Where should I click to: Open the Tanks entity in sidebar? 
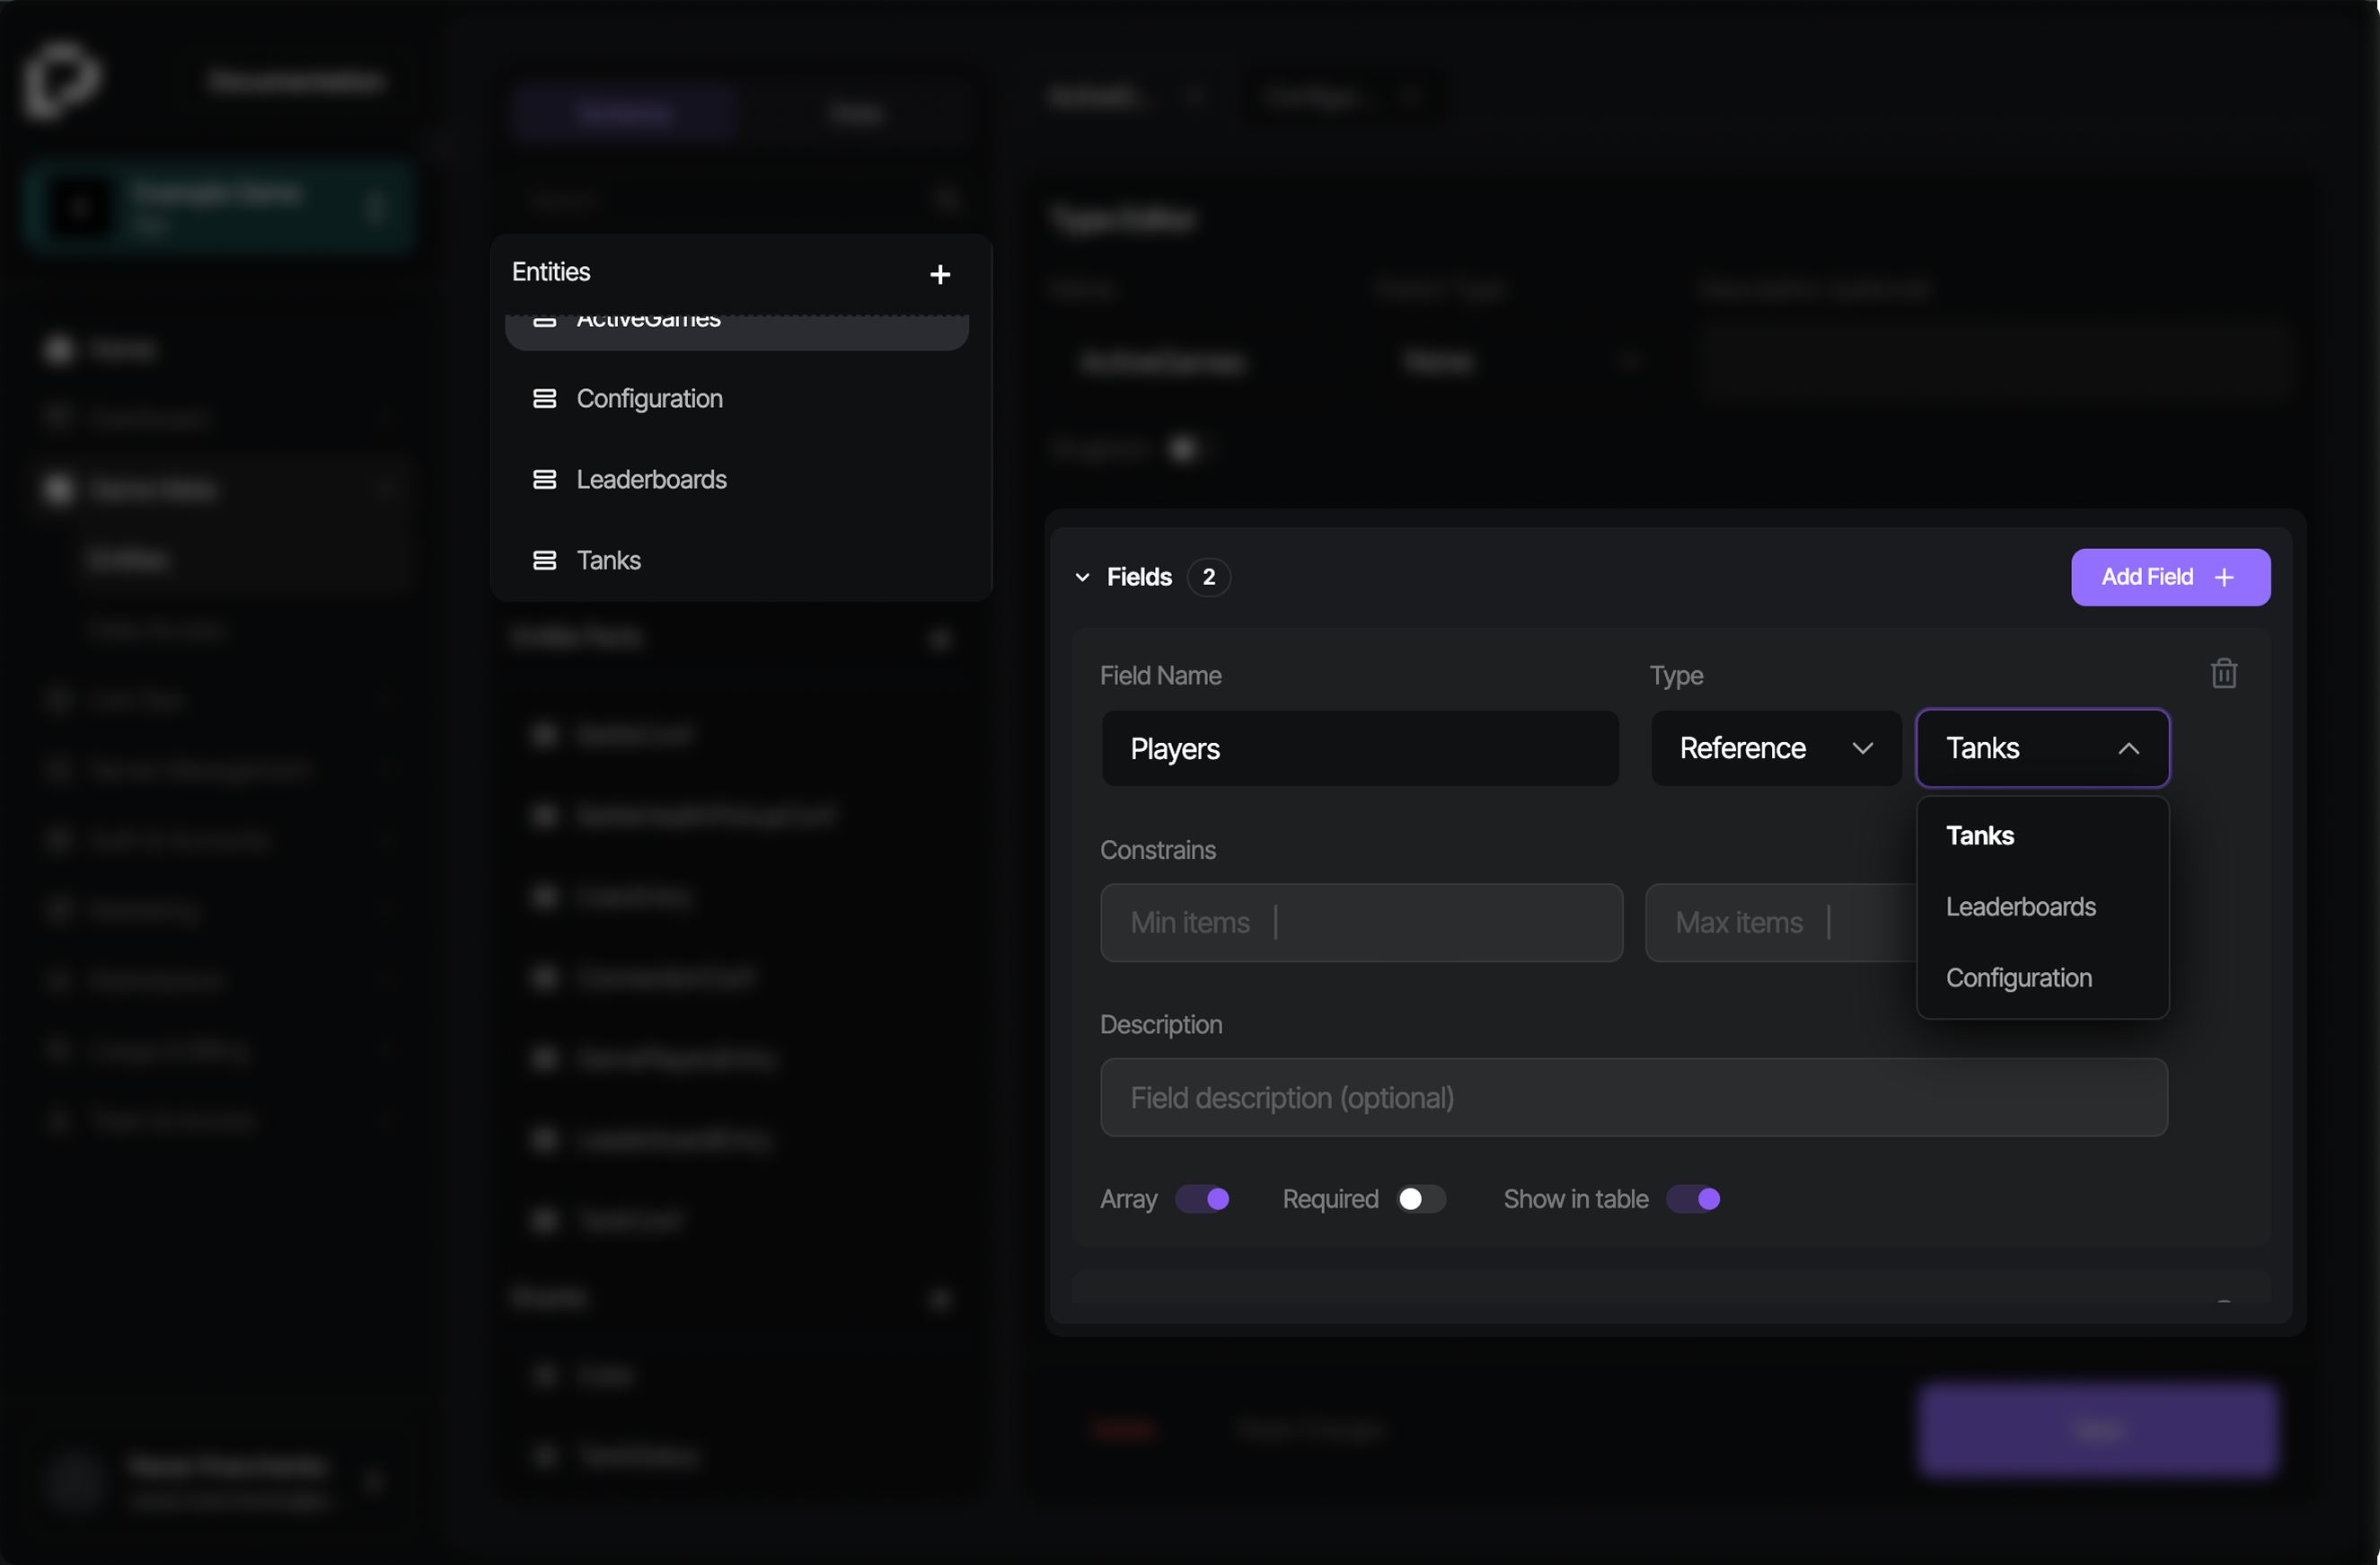pyautogui.click(x=609, y=560)
